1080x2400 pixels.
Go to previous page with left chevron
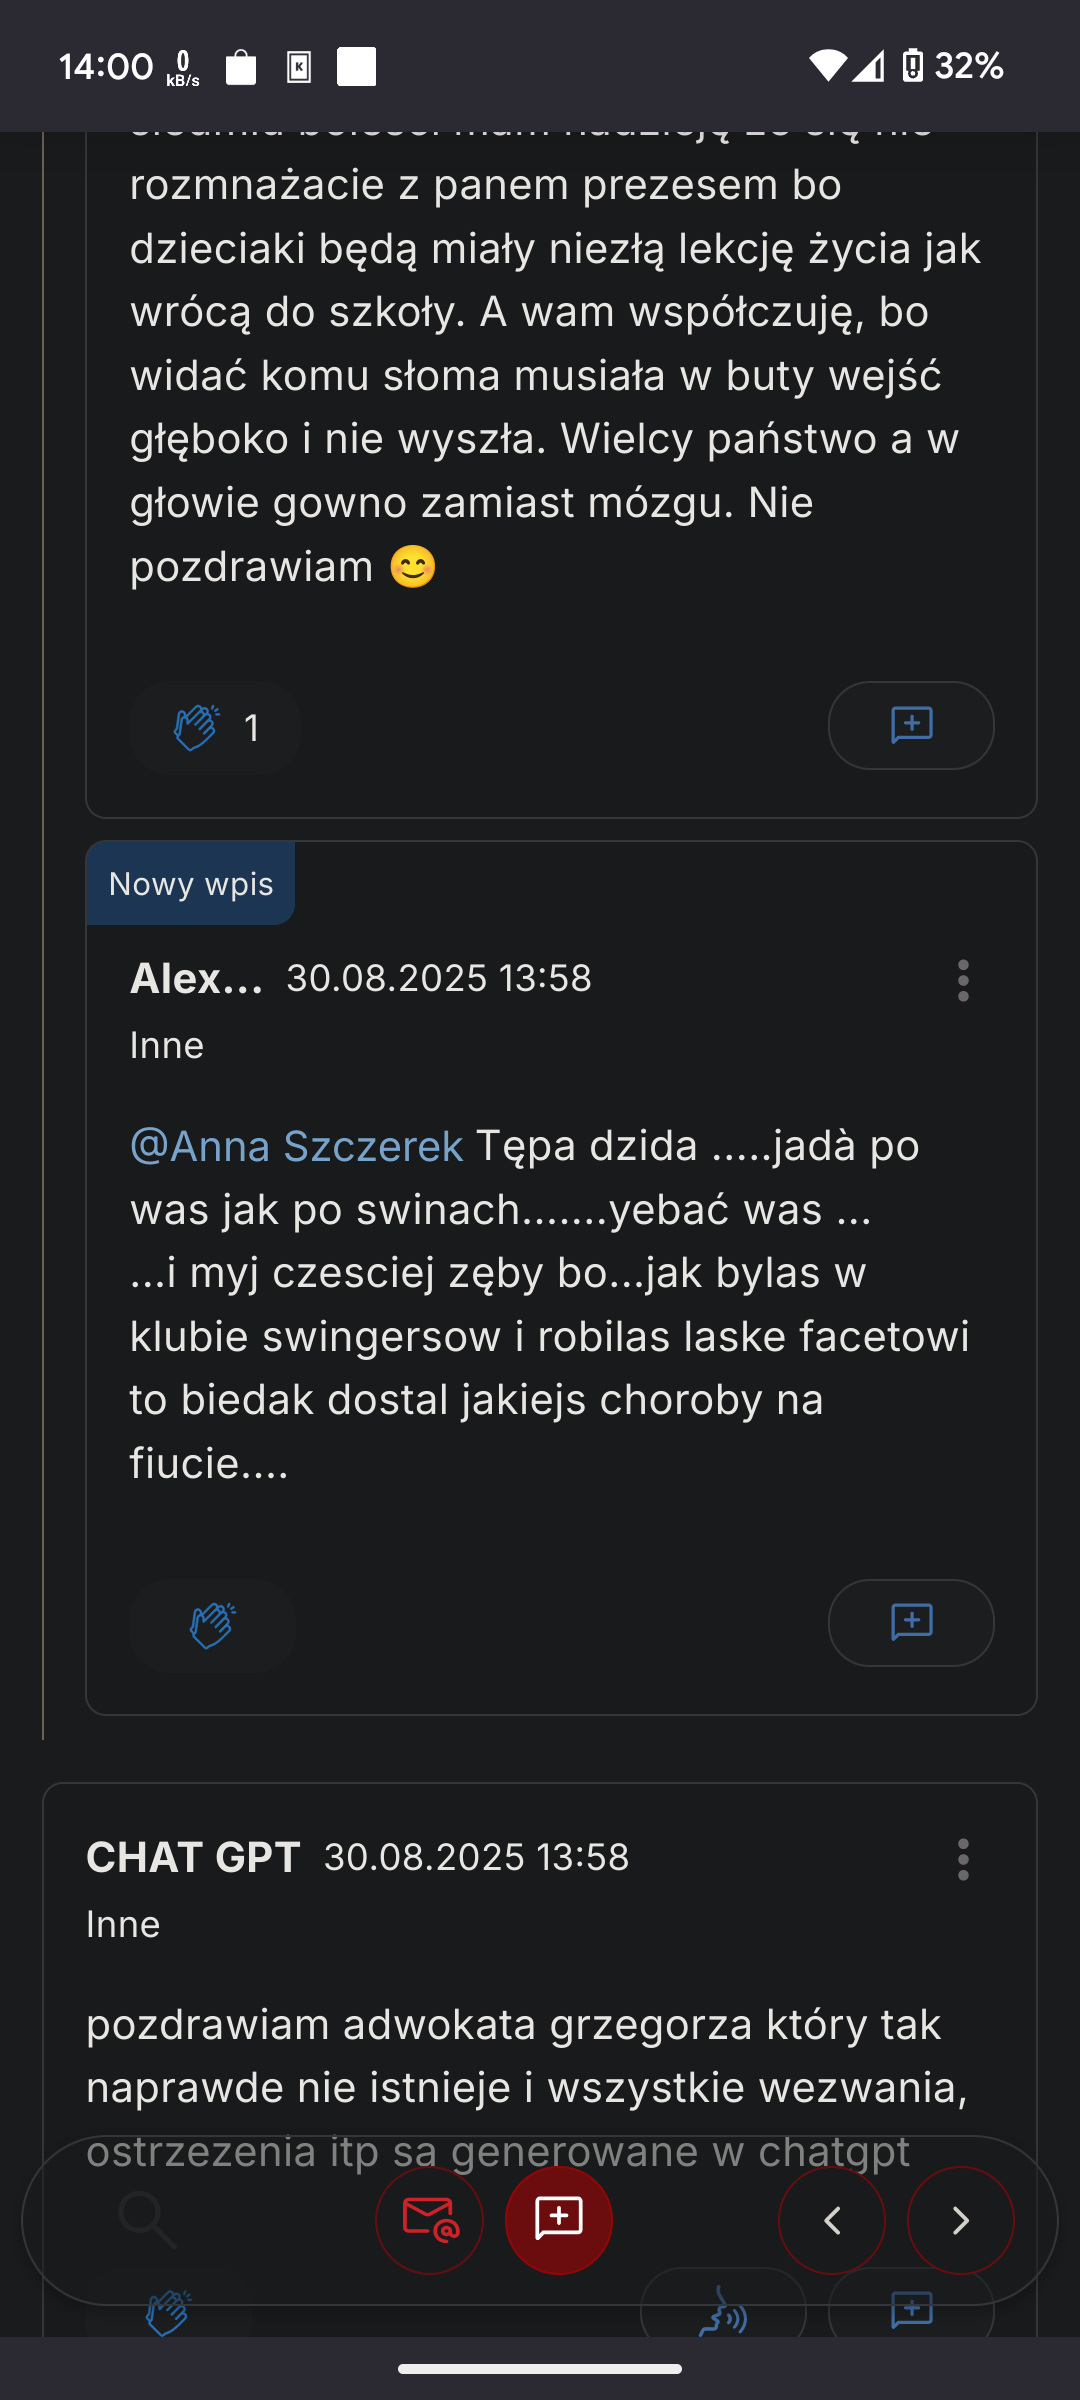[831, 2220]
